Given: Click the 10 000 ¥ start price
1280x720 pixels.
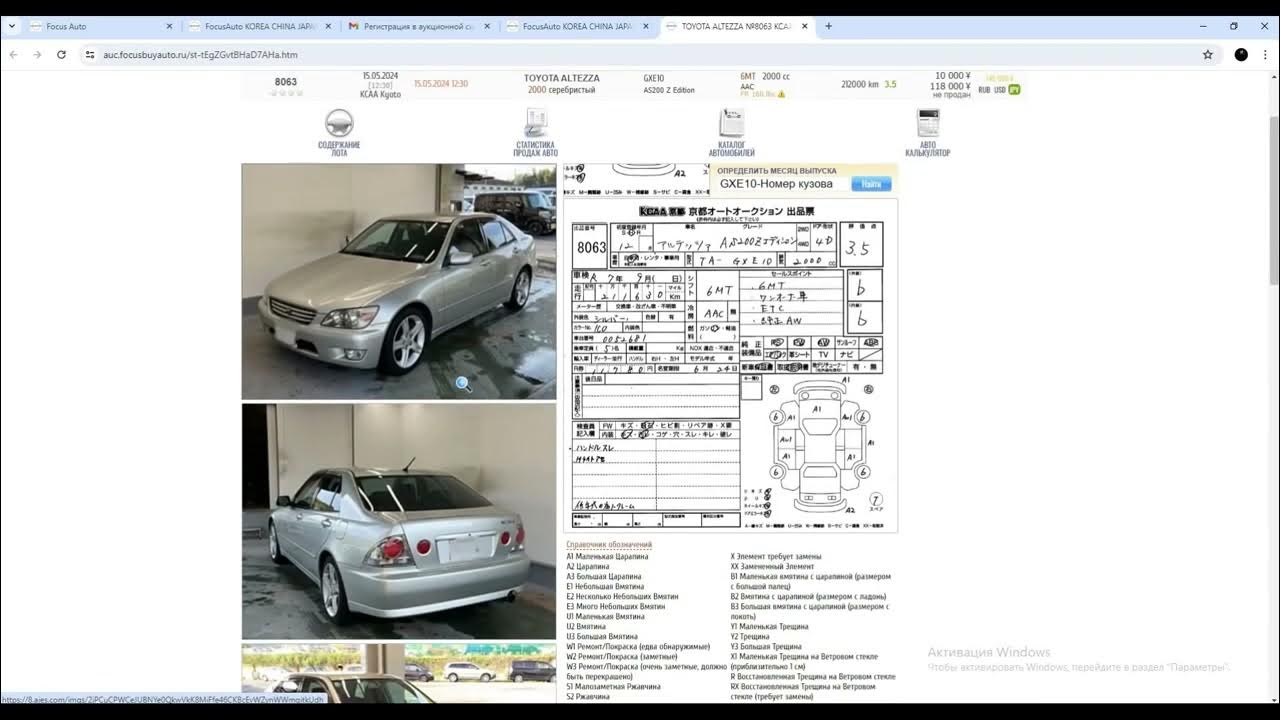Looking at the screenshot, I should click(953, 76).
